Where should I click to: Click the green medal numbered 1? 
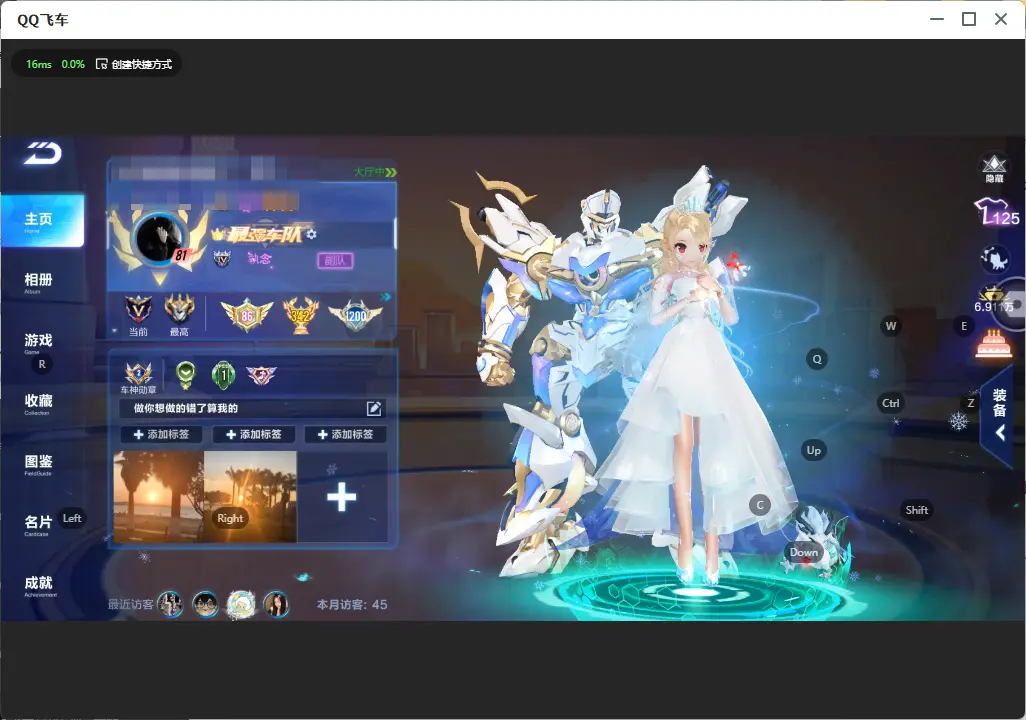pos(224,375)
